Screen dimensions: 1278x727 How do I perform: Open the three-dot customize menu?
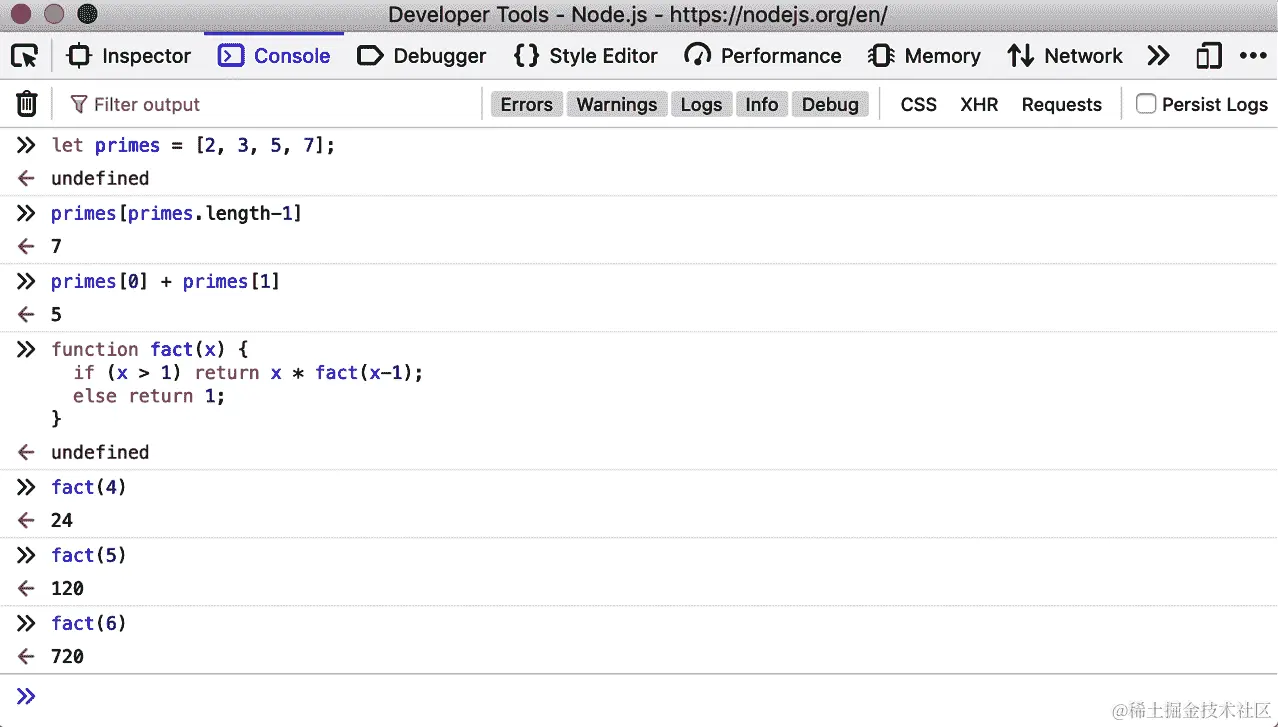(1253, 56)
